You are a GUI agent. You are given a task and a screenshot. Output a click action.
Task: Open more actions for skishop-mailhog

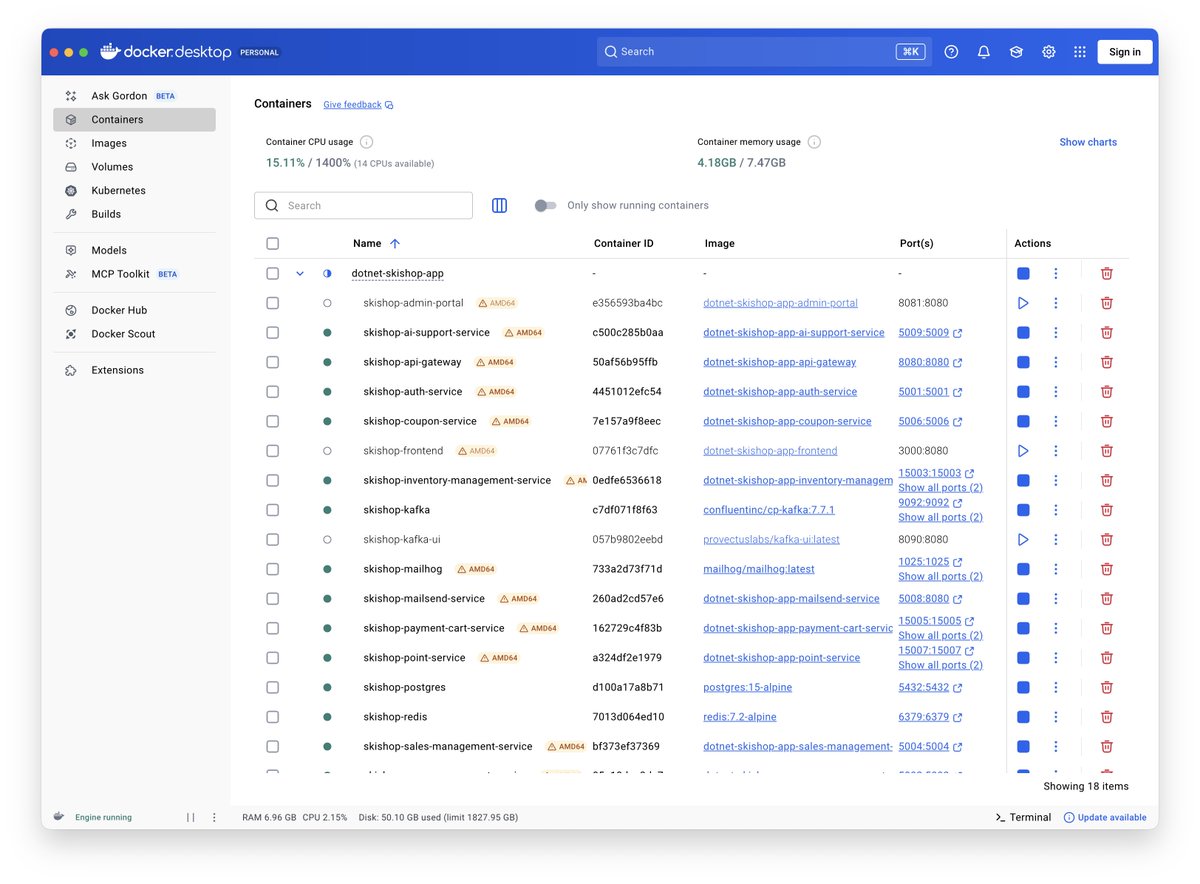coord(1056,569)
